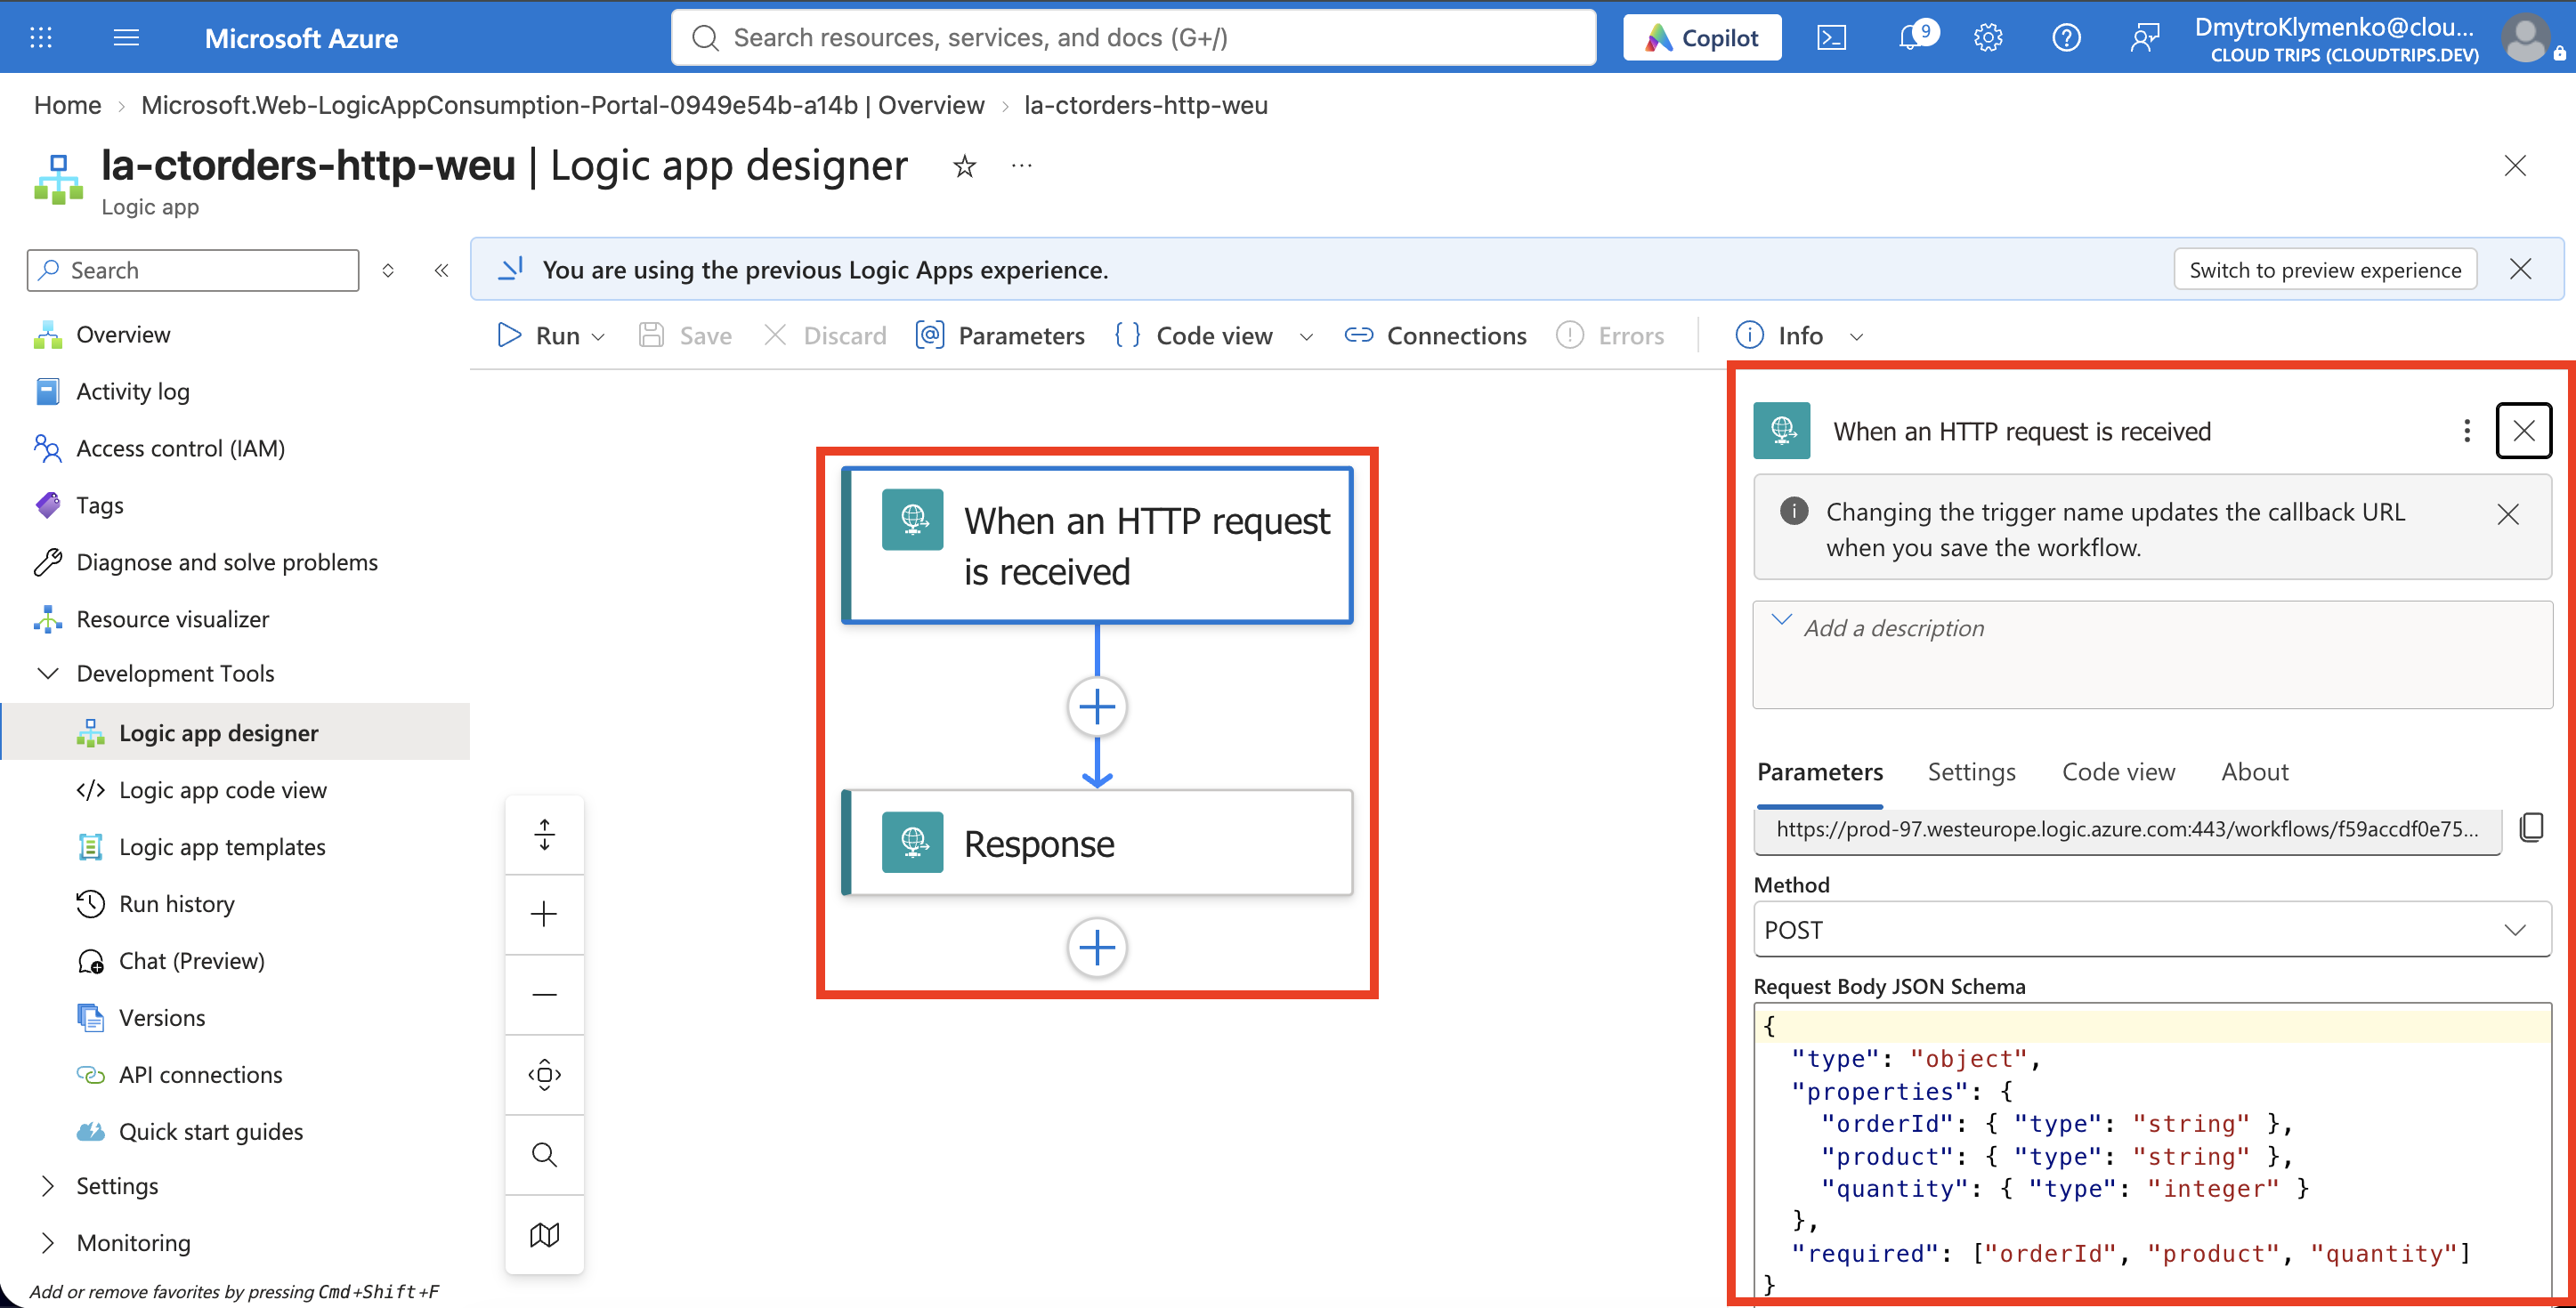Click the Copilot button
The image size is (2576, 1308).
pos(1702,38)
